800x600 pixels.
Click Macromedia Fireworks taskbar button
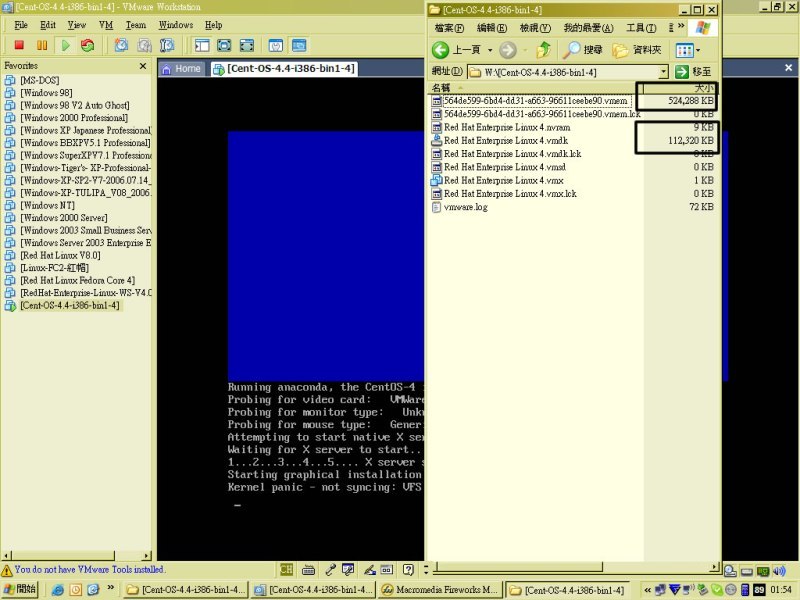click(440, 590)
